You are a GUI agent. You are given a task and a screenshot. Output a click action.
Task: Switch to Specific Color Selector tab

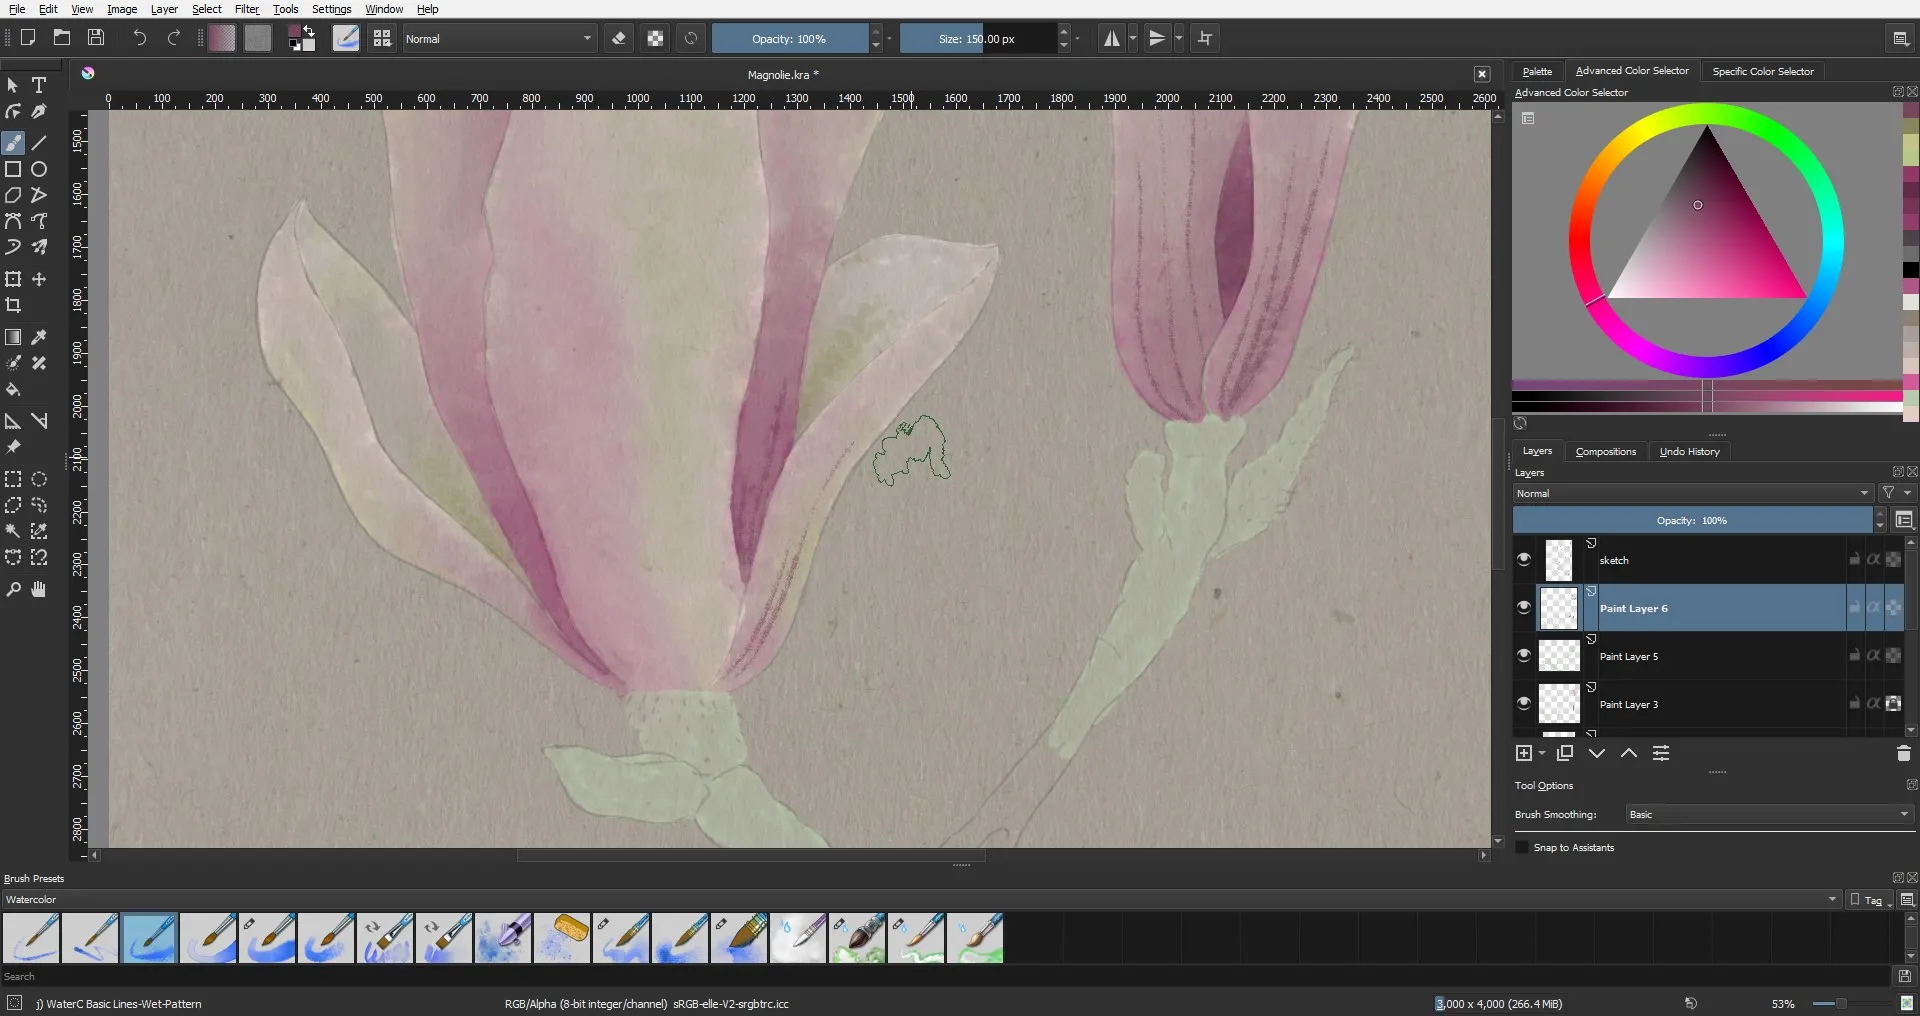pyautogui.click(x=1762, y=72)
